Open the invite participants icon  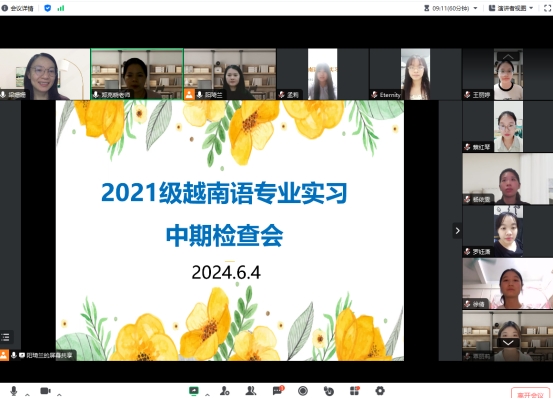point(225,391)
